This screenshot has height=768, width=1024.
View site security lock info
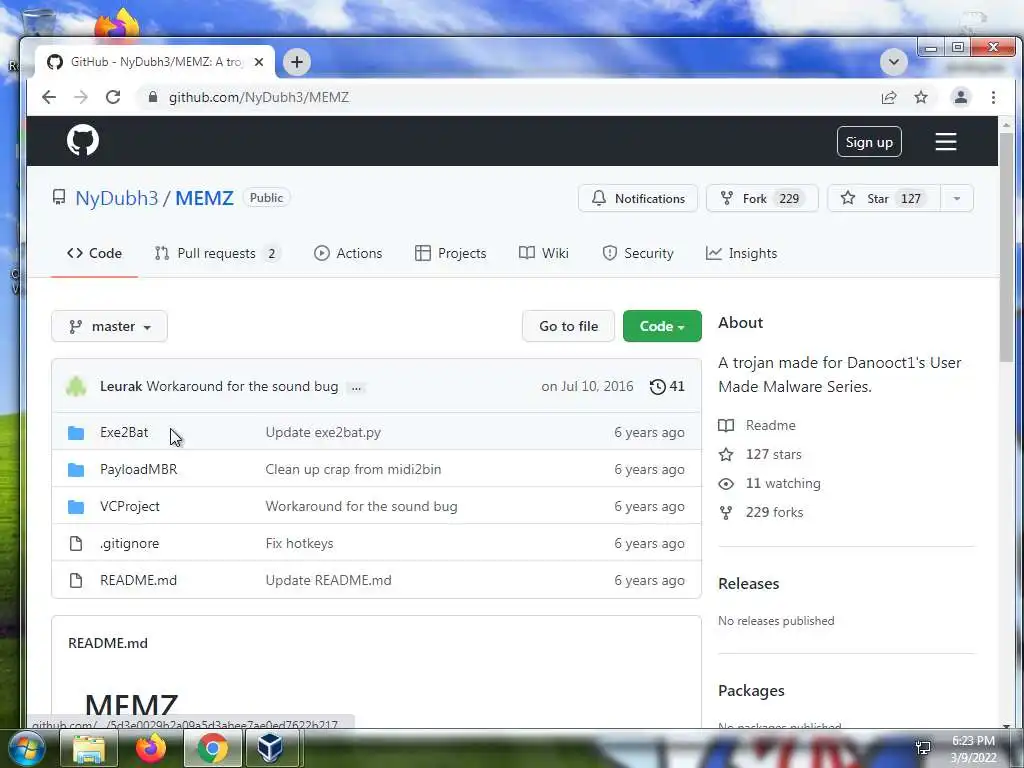pos(153,97)
